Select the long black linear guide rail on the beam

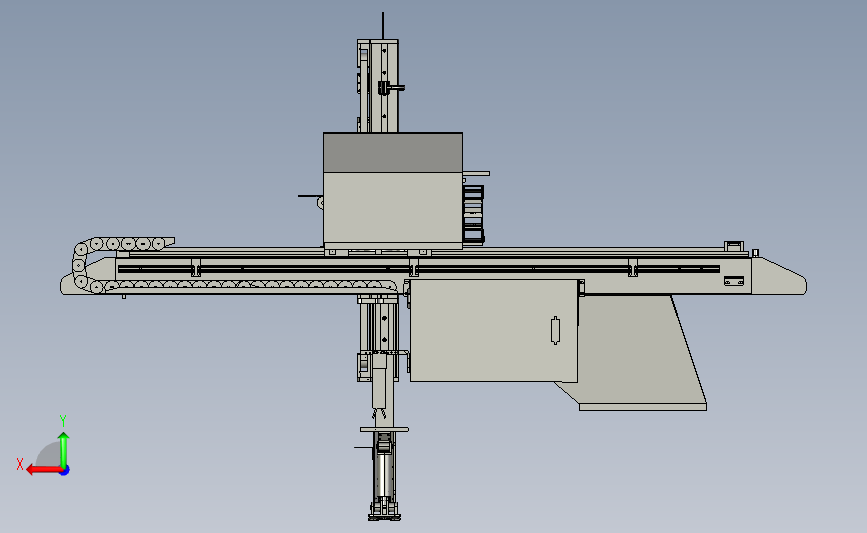coord(419,269)
